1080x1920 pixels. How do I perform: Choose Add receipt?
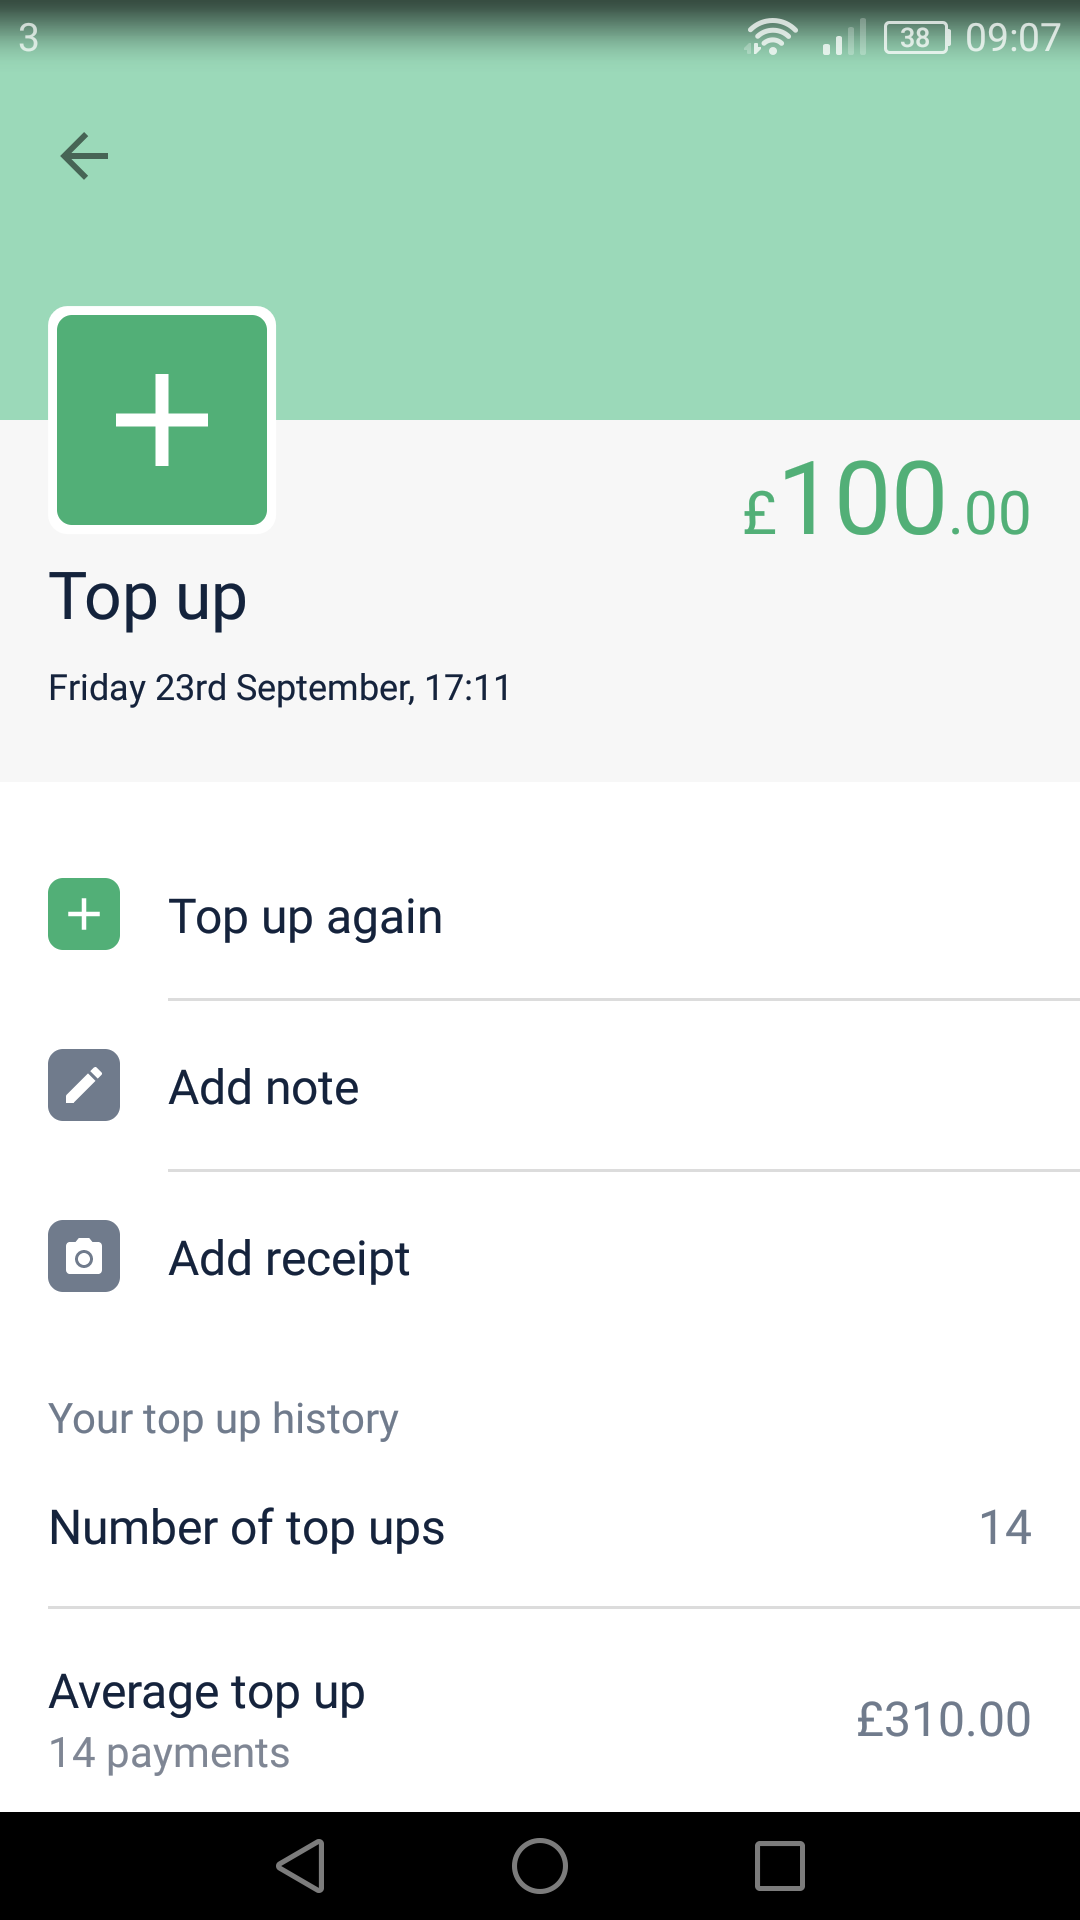point(540,1257)
